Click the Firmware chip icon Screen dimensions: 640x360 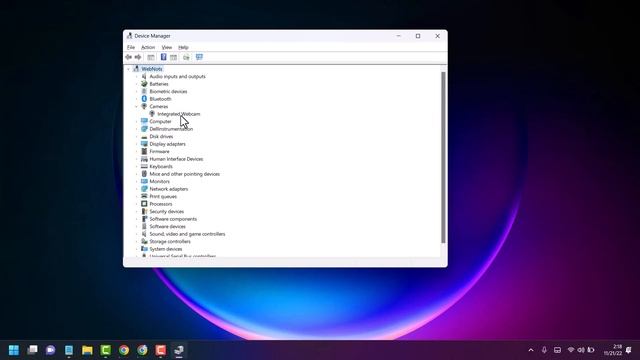click(x=144, y=151)
